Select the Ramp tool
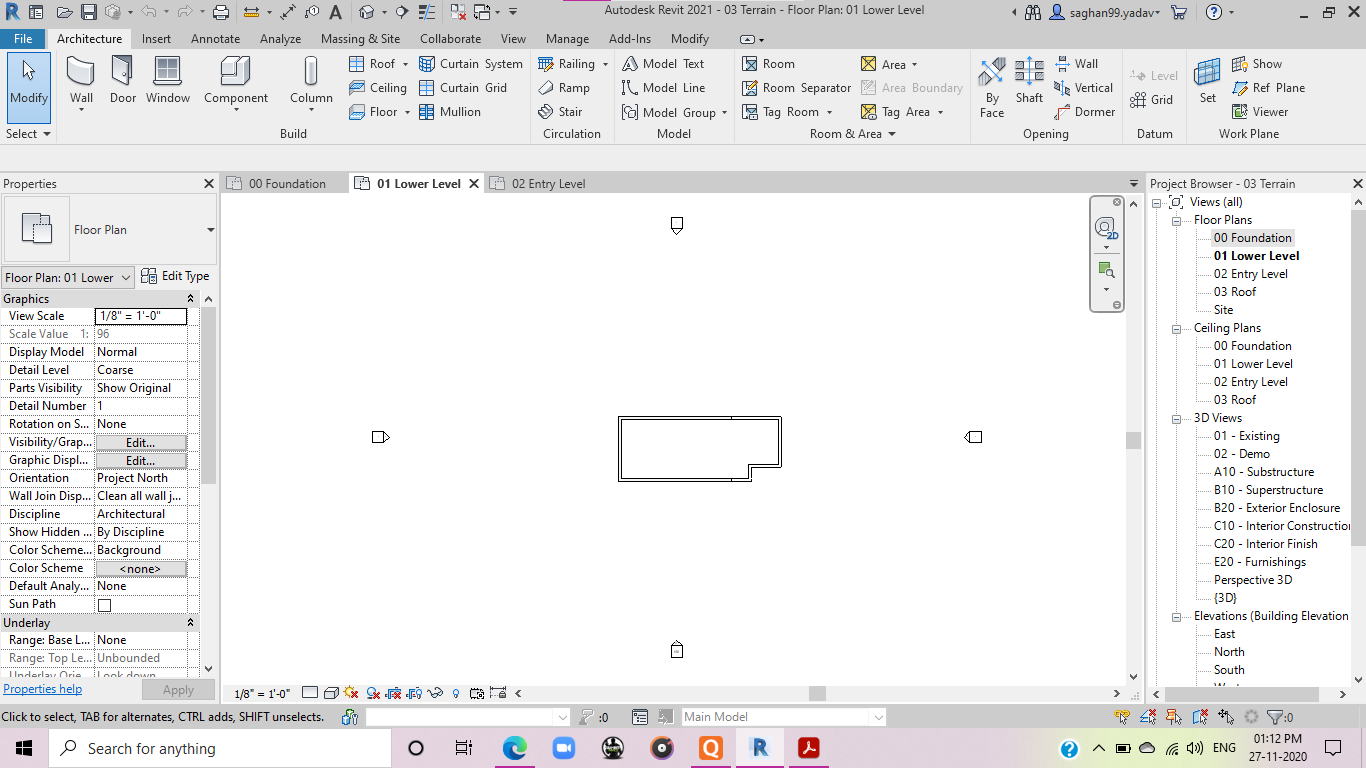Viewport: 1366px width, 768px height. pos(565,88)
